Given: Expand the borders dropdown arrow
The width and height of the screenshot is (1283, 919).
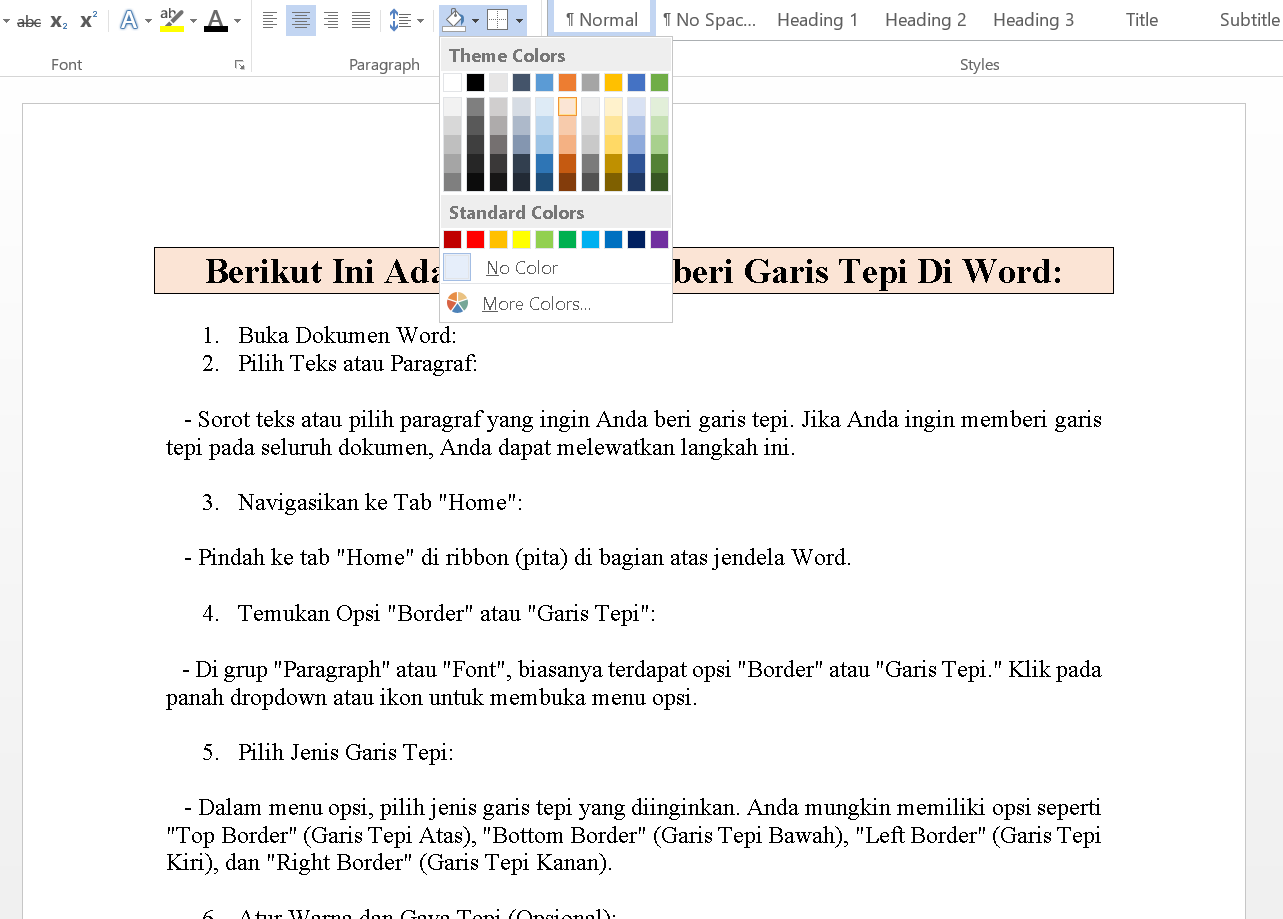Looking at the screenshot, I should point(519,20).
